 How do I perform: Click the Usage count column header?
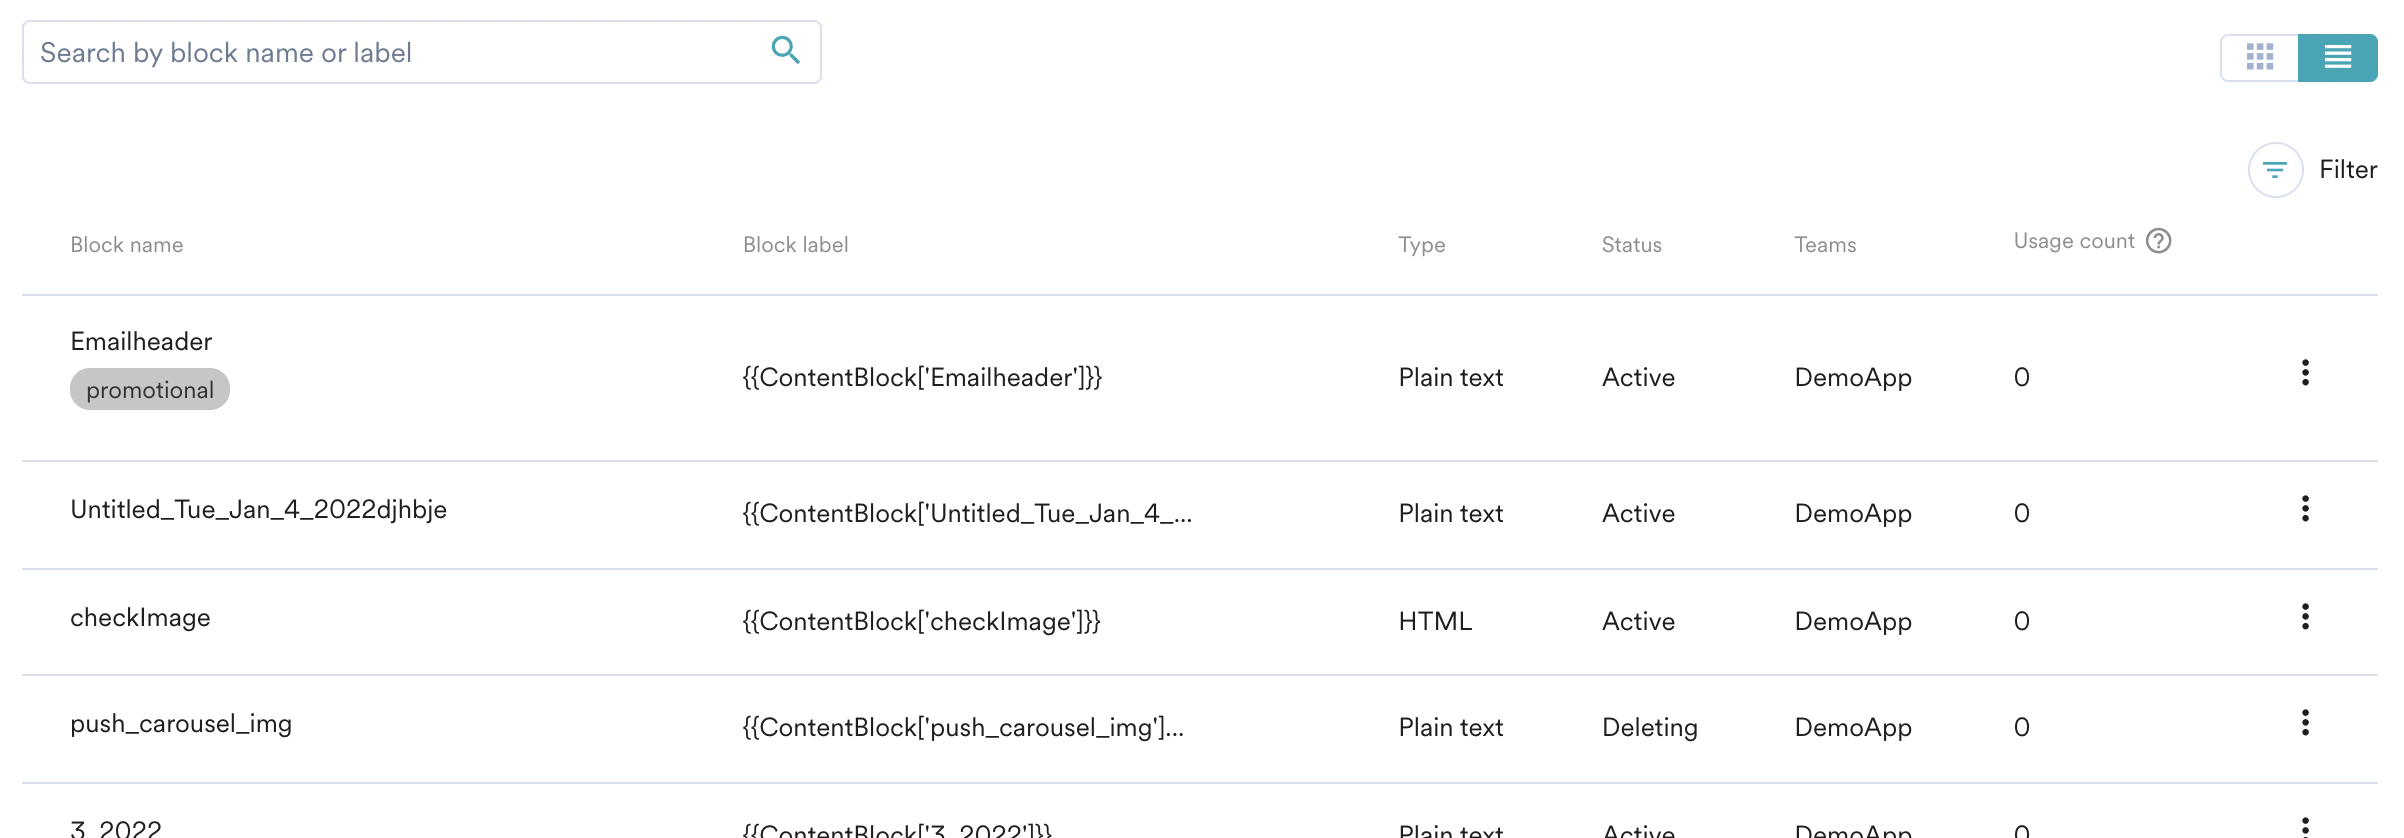2073,241
